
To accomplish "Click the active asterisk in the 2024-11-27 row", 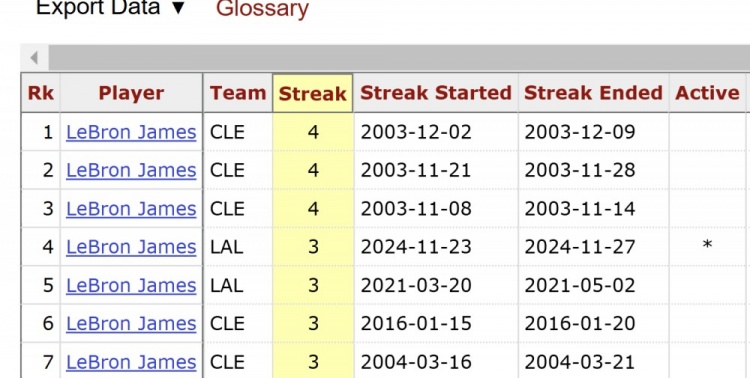I will point(707,246).
